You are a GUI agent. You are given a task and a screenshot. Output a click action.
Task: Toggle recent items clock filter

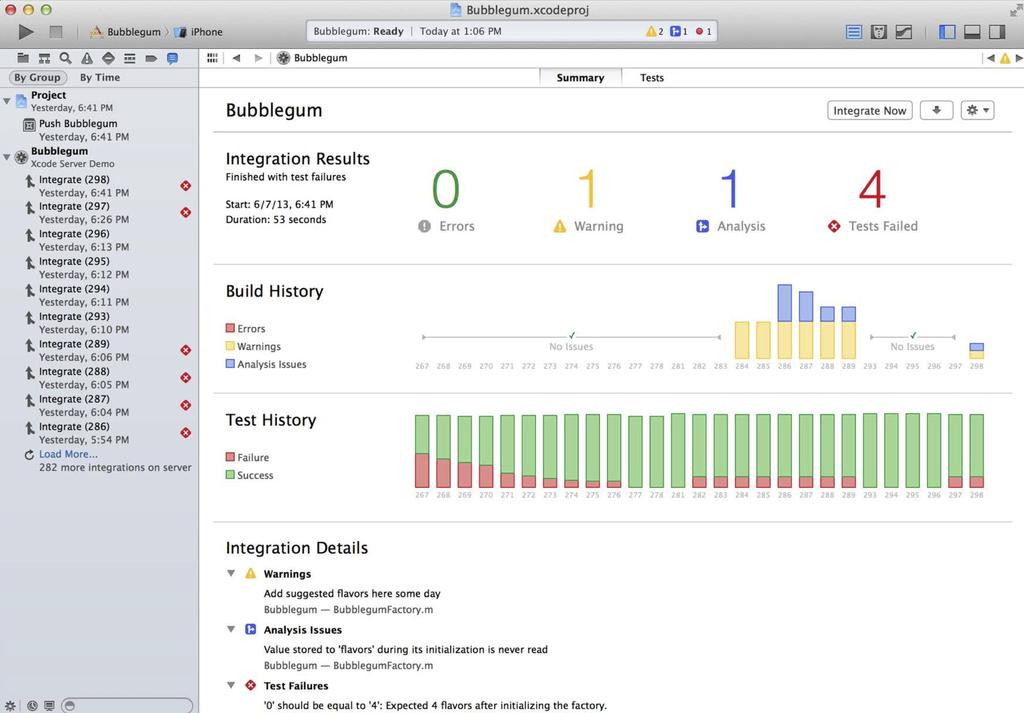(32, 706)
